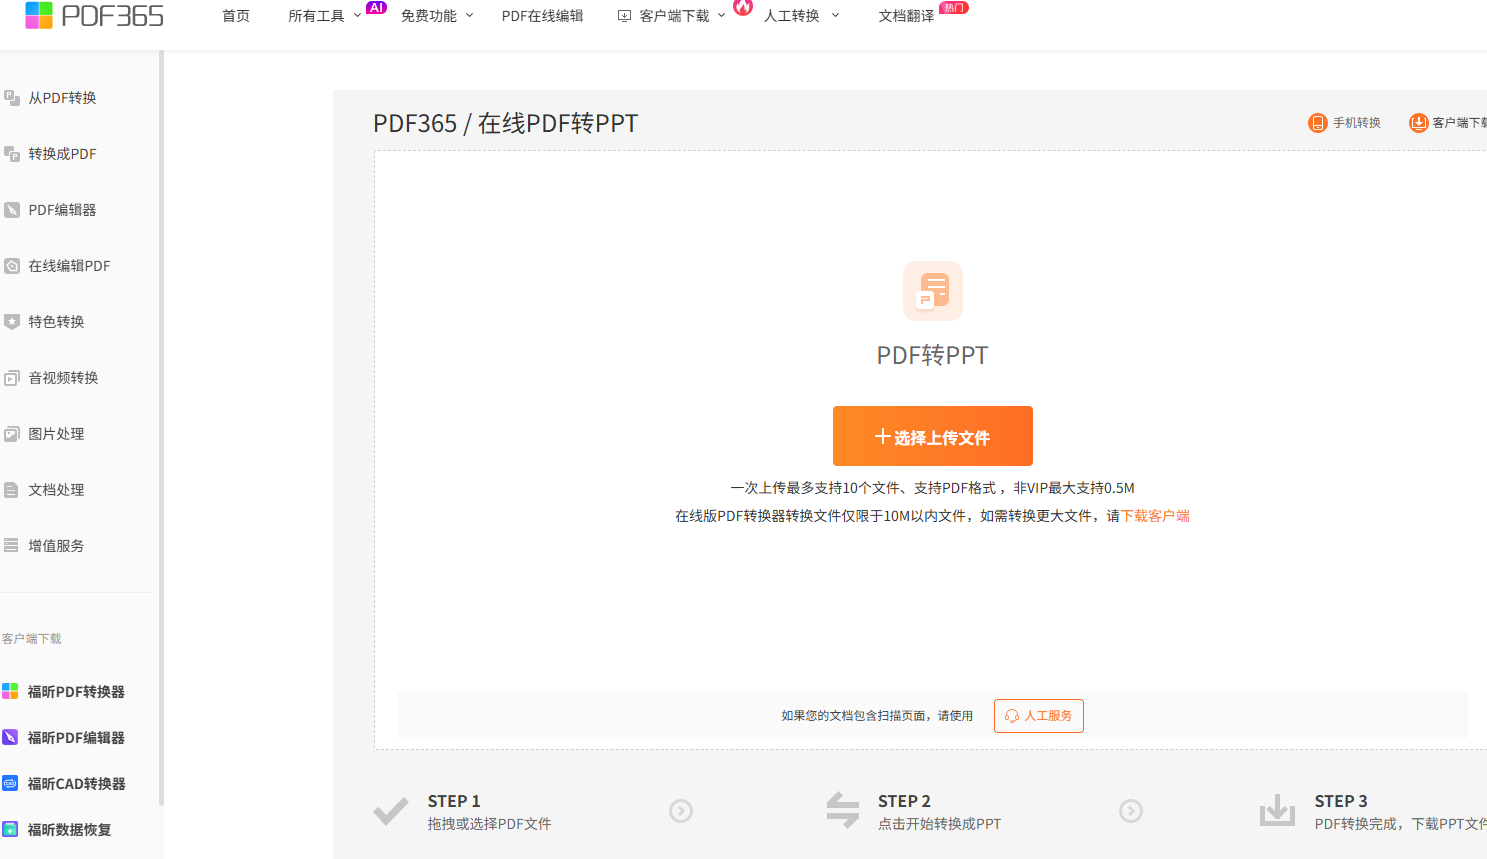
Task: Go to 首页 in the top navigation
Action: click(x=236, y=16)
